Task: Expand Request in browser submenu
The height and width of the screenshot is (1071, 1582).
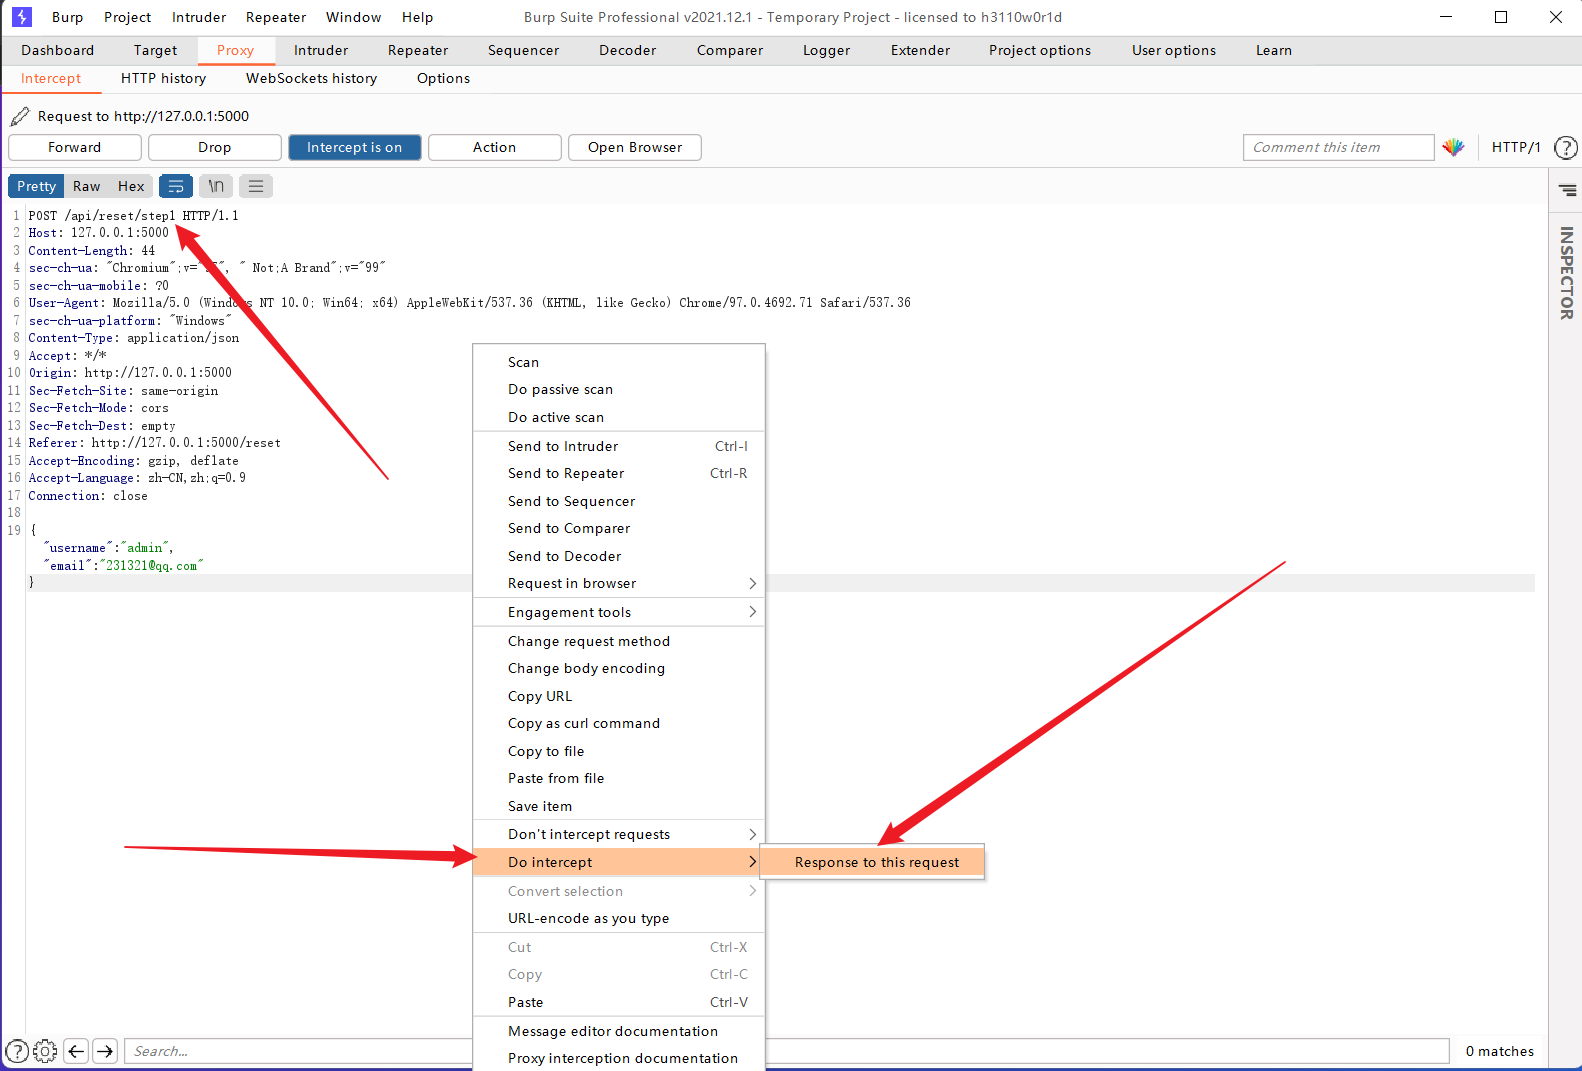Action: 619,583
